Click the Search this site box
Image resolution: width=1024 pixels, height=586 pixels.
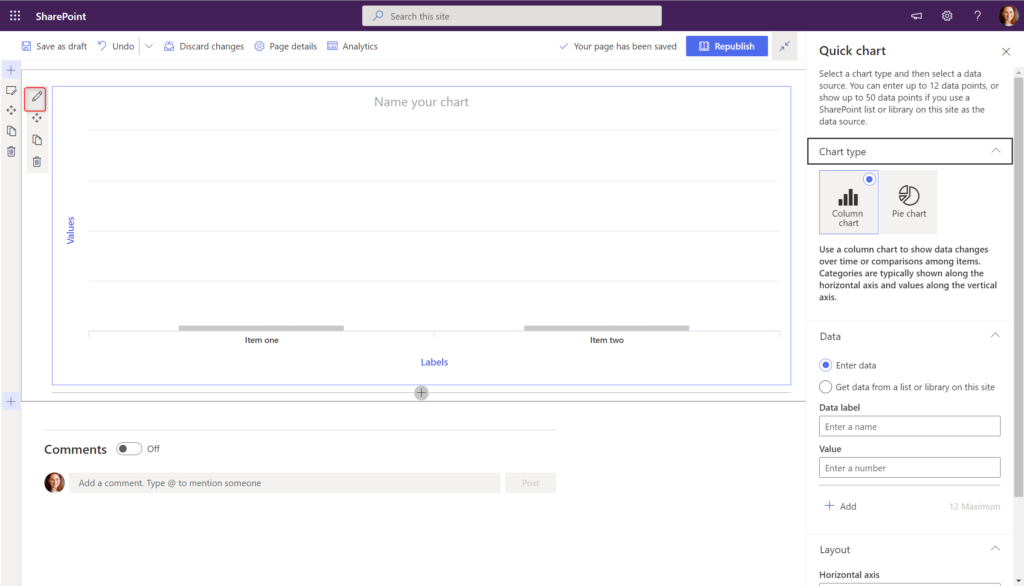(512, 16)
